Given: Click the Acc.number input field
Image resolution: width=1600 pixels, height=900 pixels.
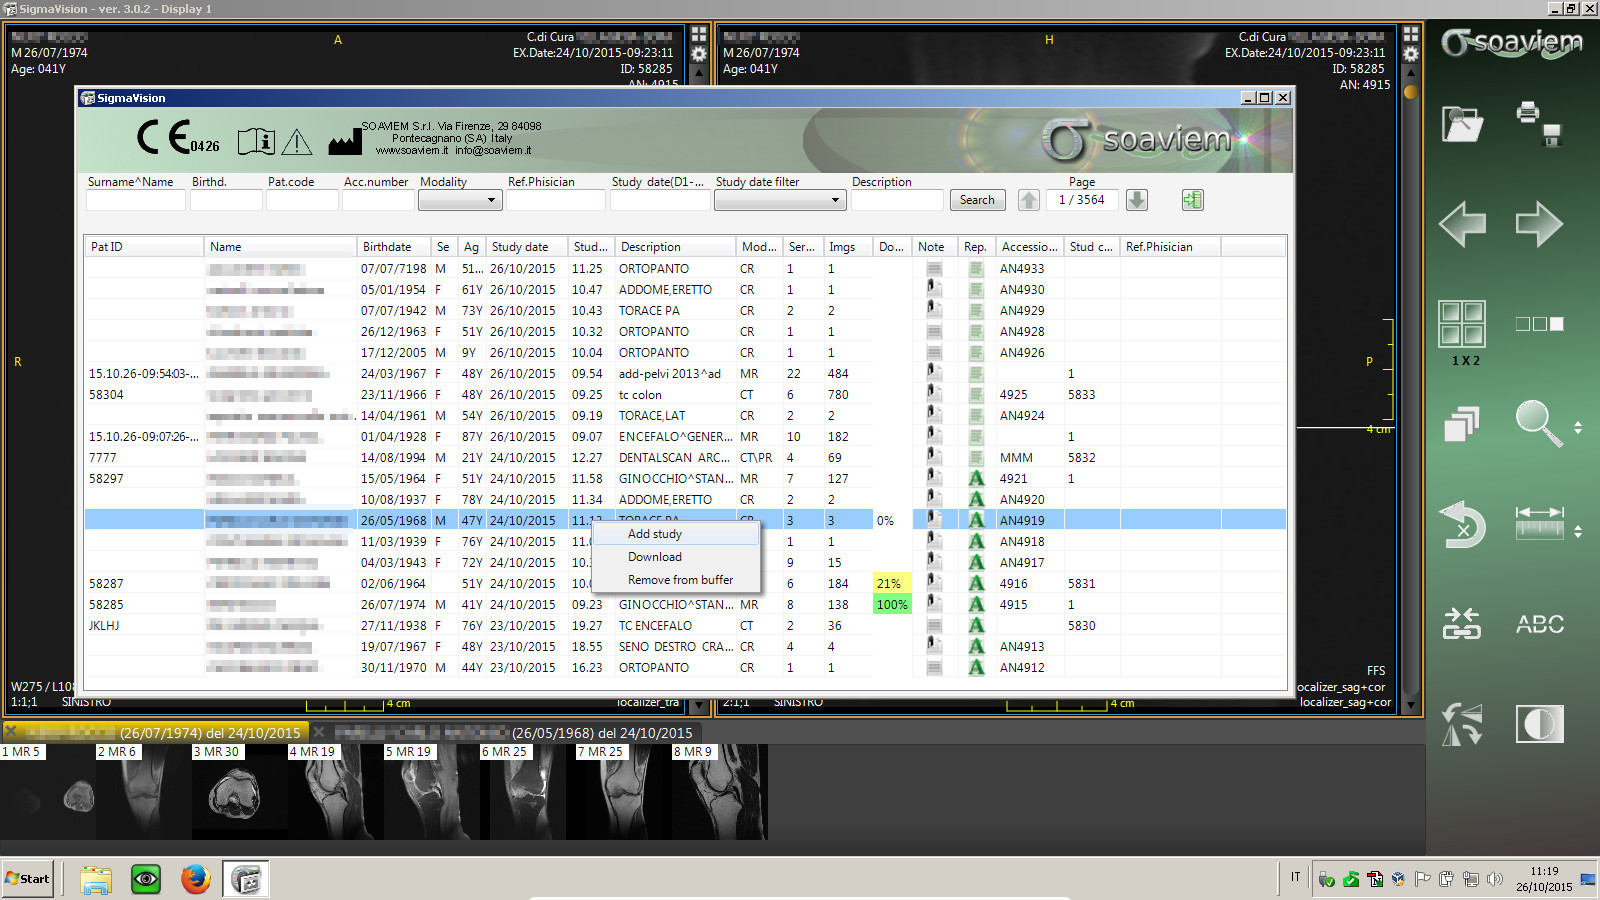Looking at the screenshot, I should click(x=378, y=200).
